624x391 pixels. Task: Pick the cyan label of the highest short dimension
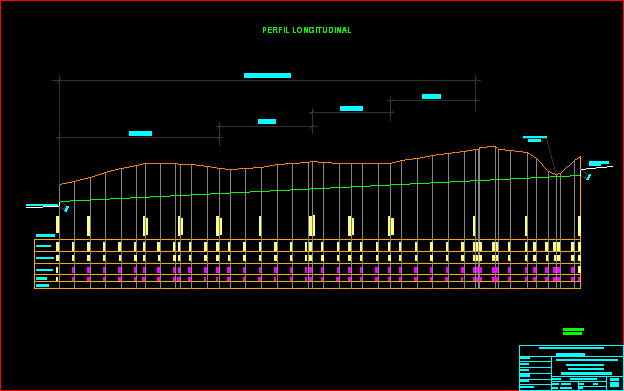[x=431, y=97]
